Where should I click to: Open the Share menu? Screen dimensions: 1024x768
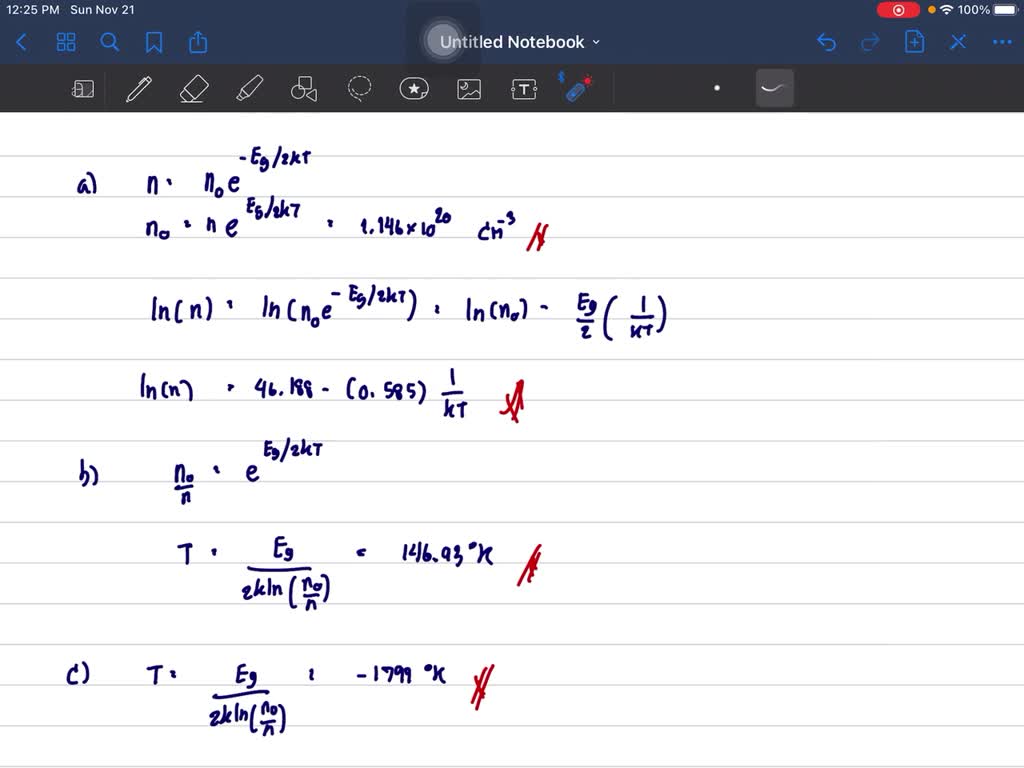(x=197, y=42)
